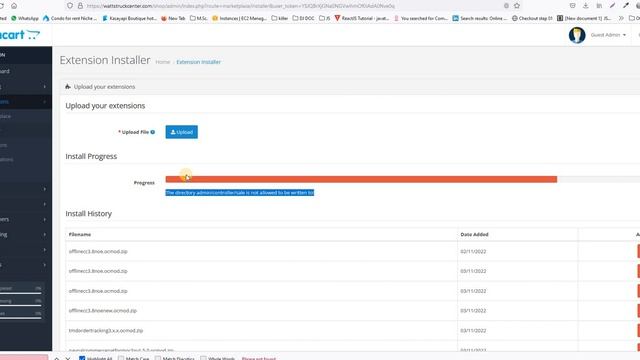Open the ReactJS Tutorial bookmark
The image size is (640, 360).
pyautogui.click(x=362, y=18)
